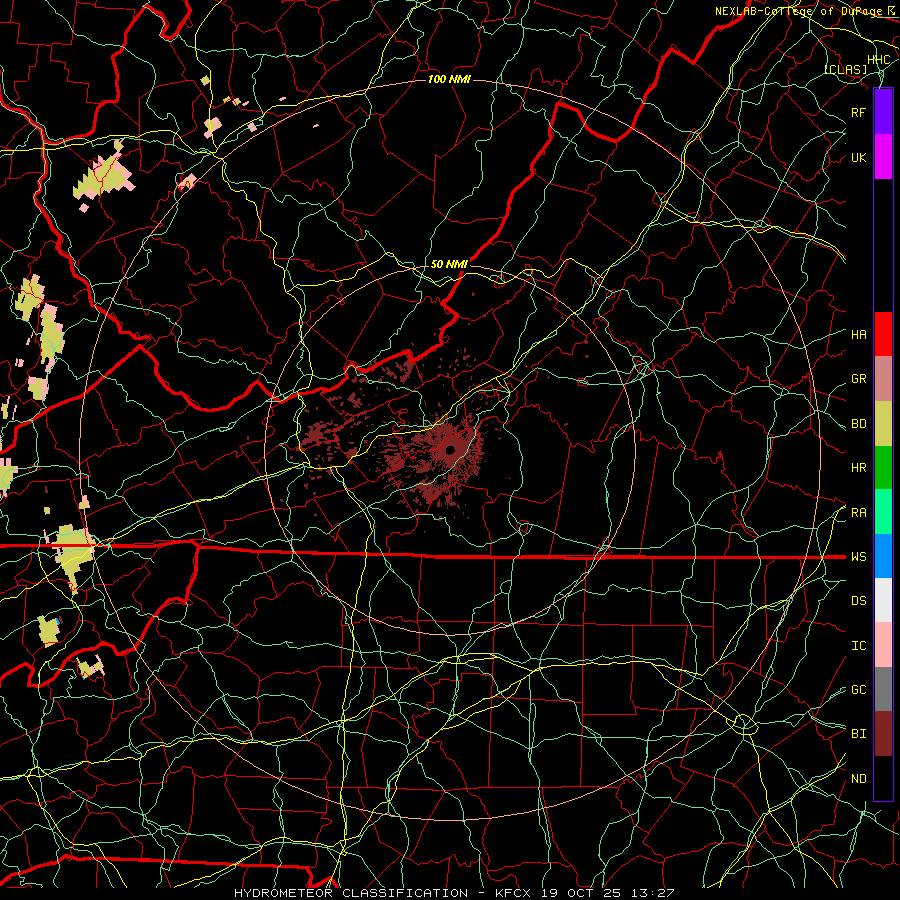The height and width of the screenshot is (900, 900).
Task: Click the 100 NMI range ring label
Action: pos(449,79)
